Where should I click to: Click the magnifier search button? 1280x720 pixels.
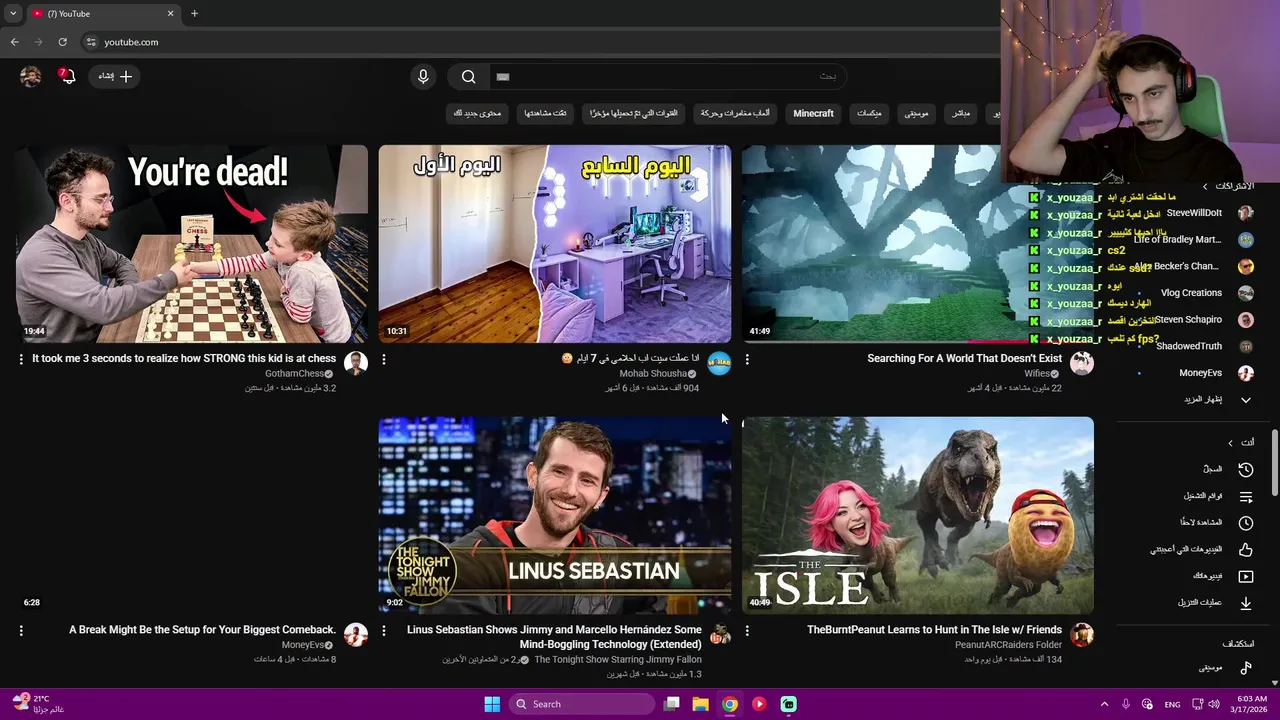[469, 76]
